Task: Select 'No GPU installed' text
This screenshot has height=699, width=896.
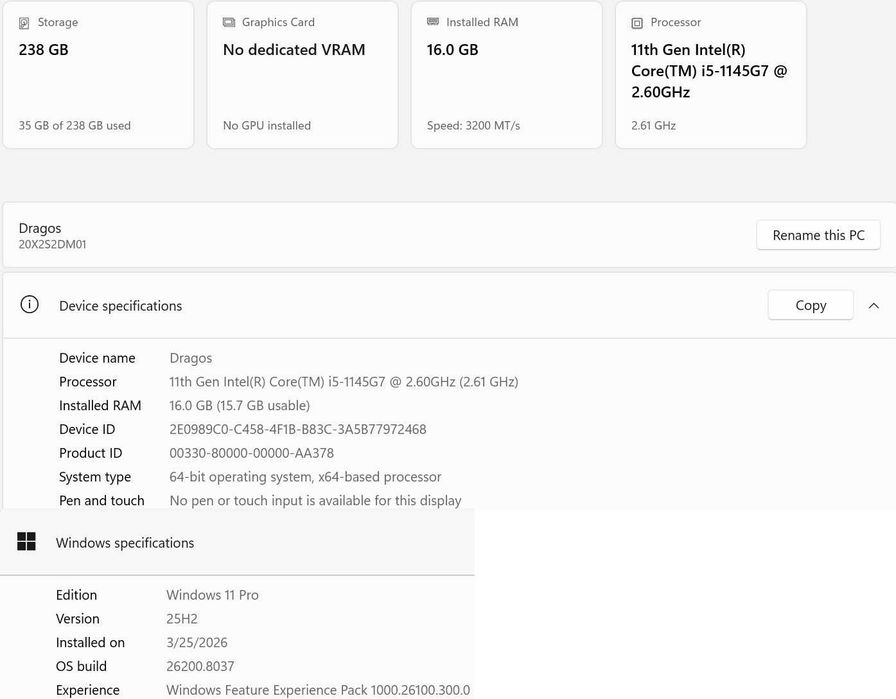Action: click(x=267, y=125)
